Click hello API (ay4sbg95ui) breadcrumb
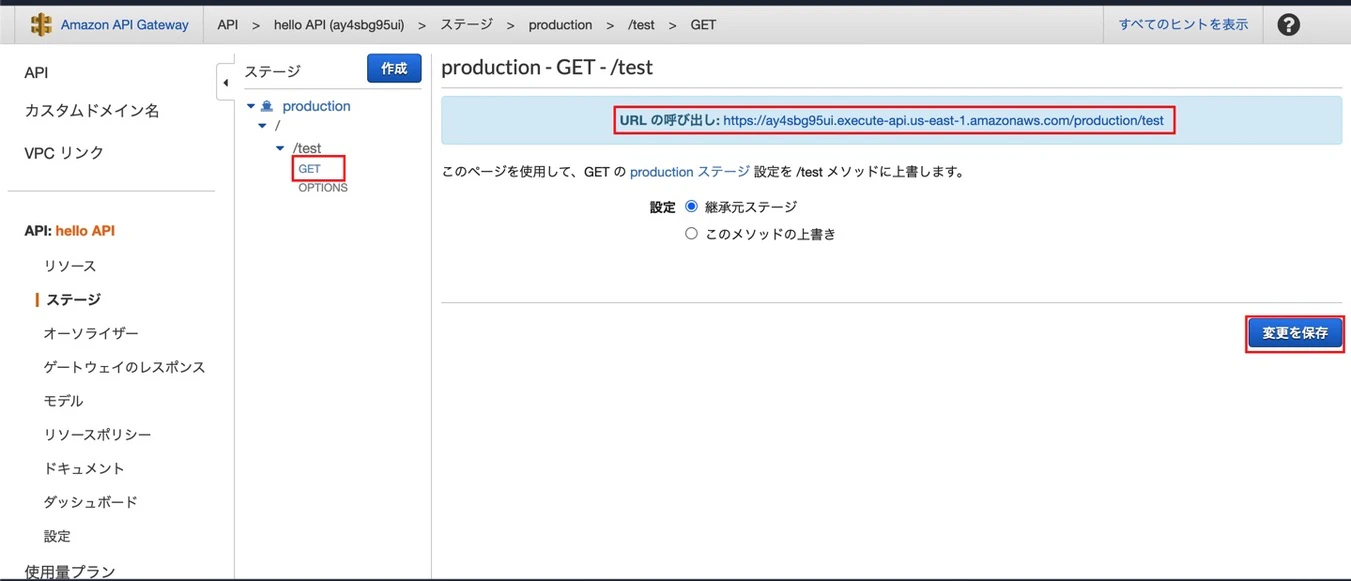1351x581 pixels. click(339, 25)
